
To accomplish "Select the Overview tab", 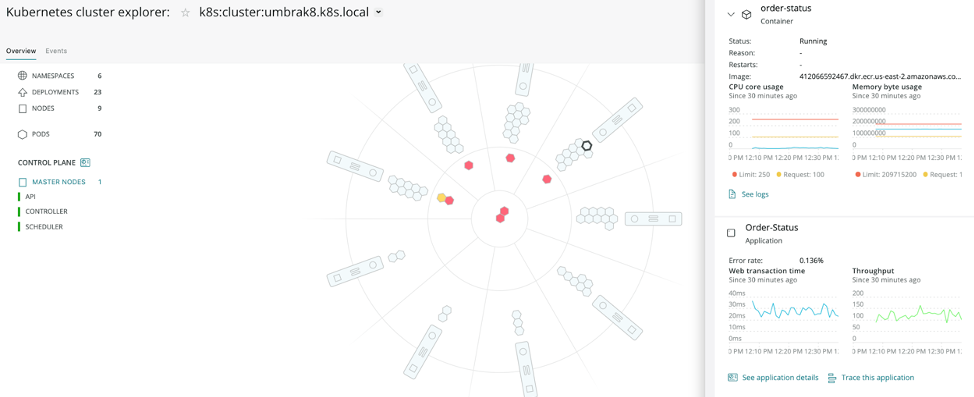I will point(20,51).
